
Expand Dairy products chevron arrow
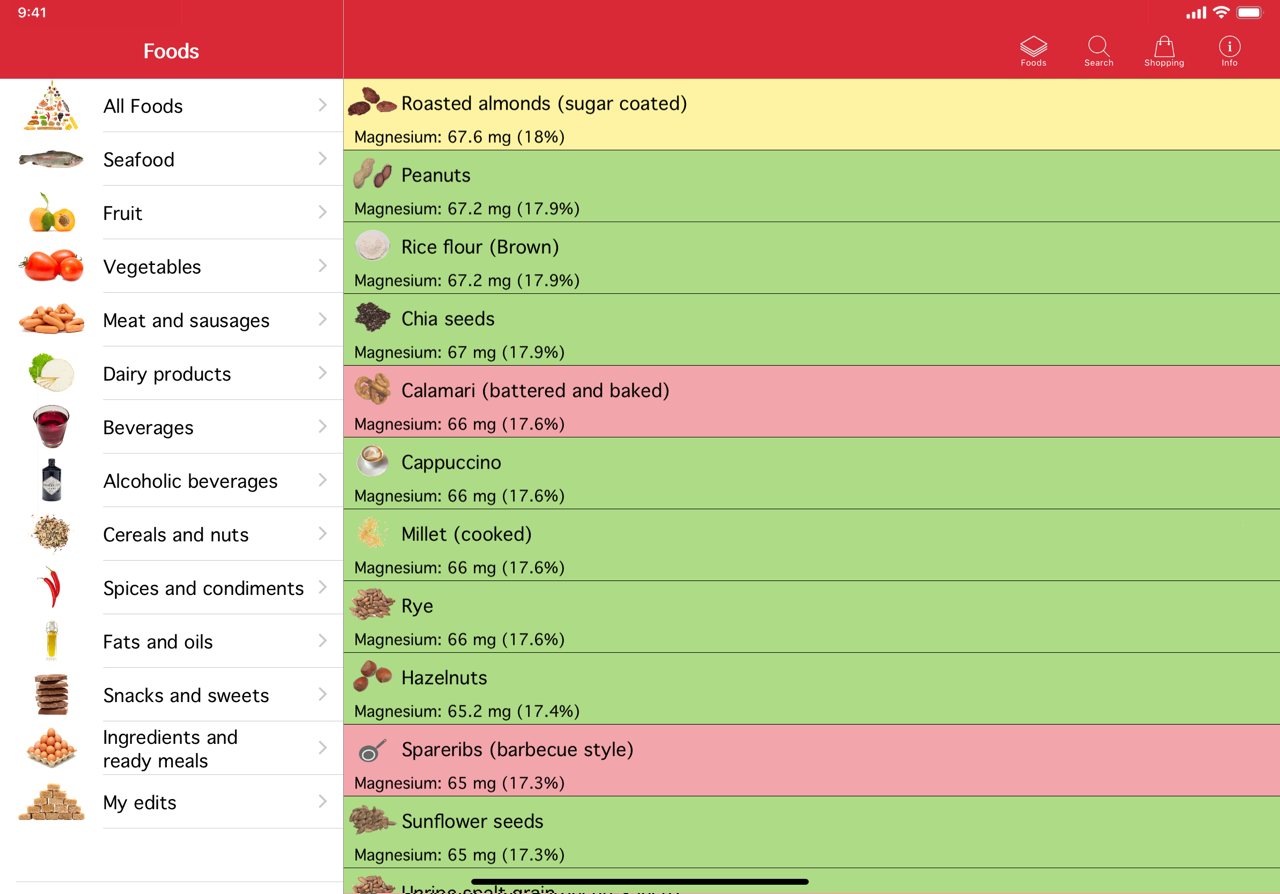322,373
